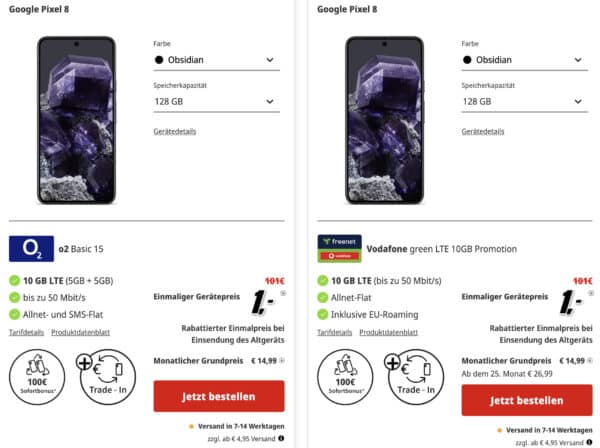This screenshot has height=448, width=600.
Task: Click the o2 carrier logo
Action: [x=31, y=249]
